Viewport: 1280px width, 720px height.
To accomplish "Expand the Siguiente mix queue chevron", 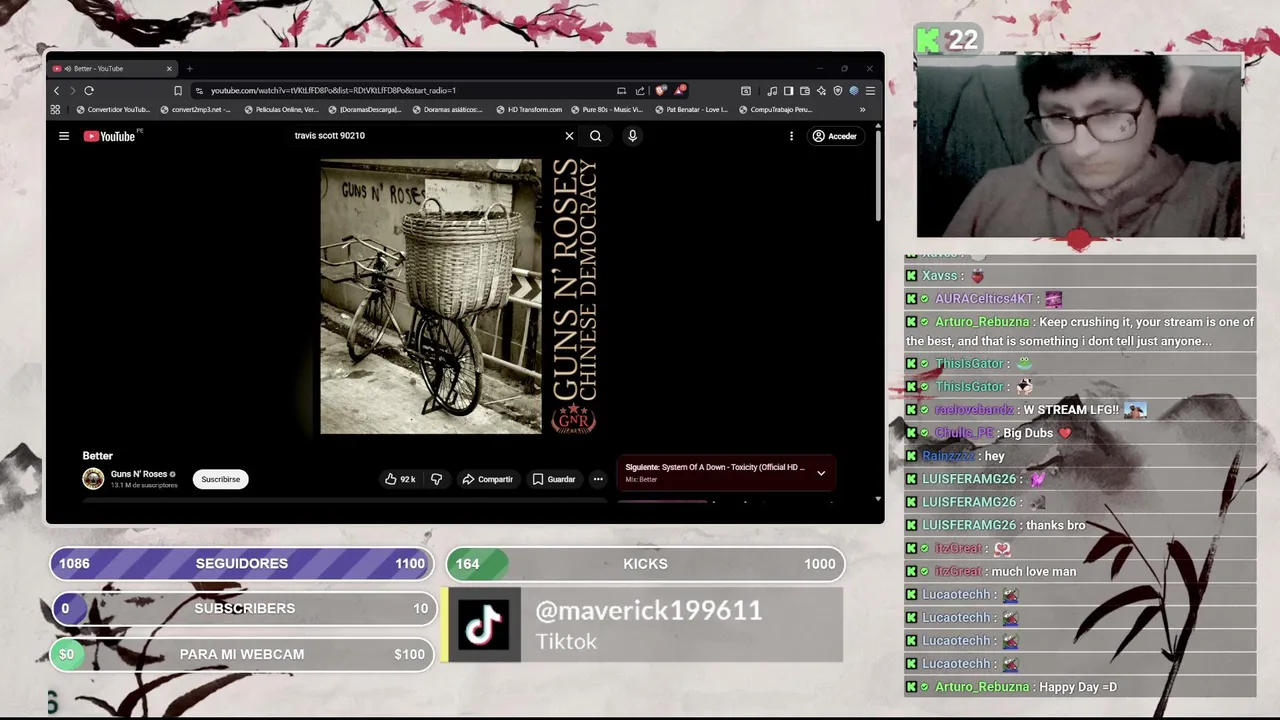I will pos(821,473).
